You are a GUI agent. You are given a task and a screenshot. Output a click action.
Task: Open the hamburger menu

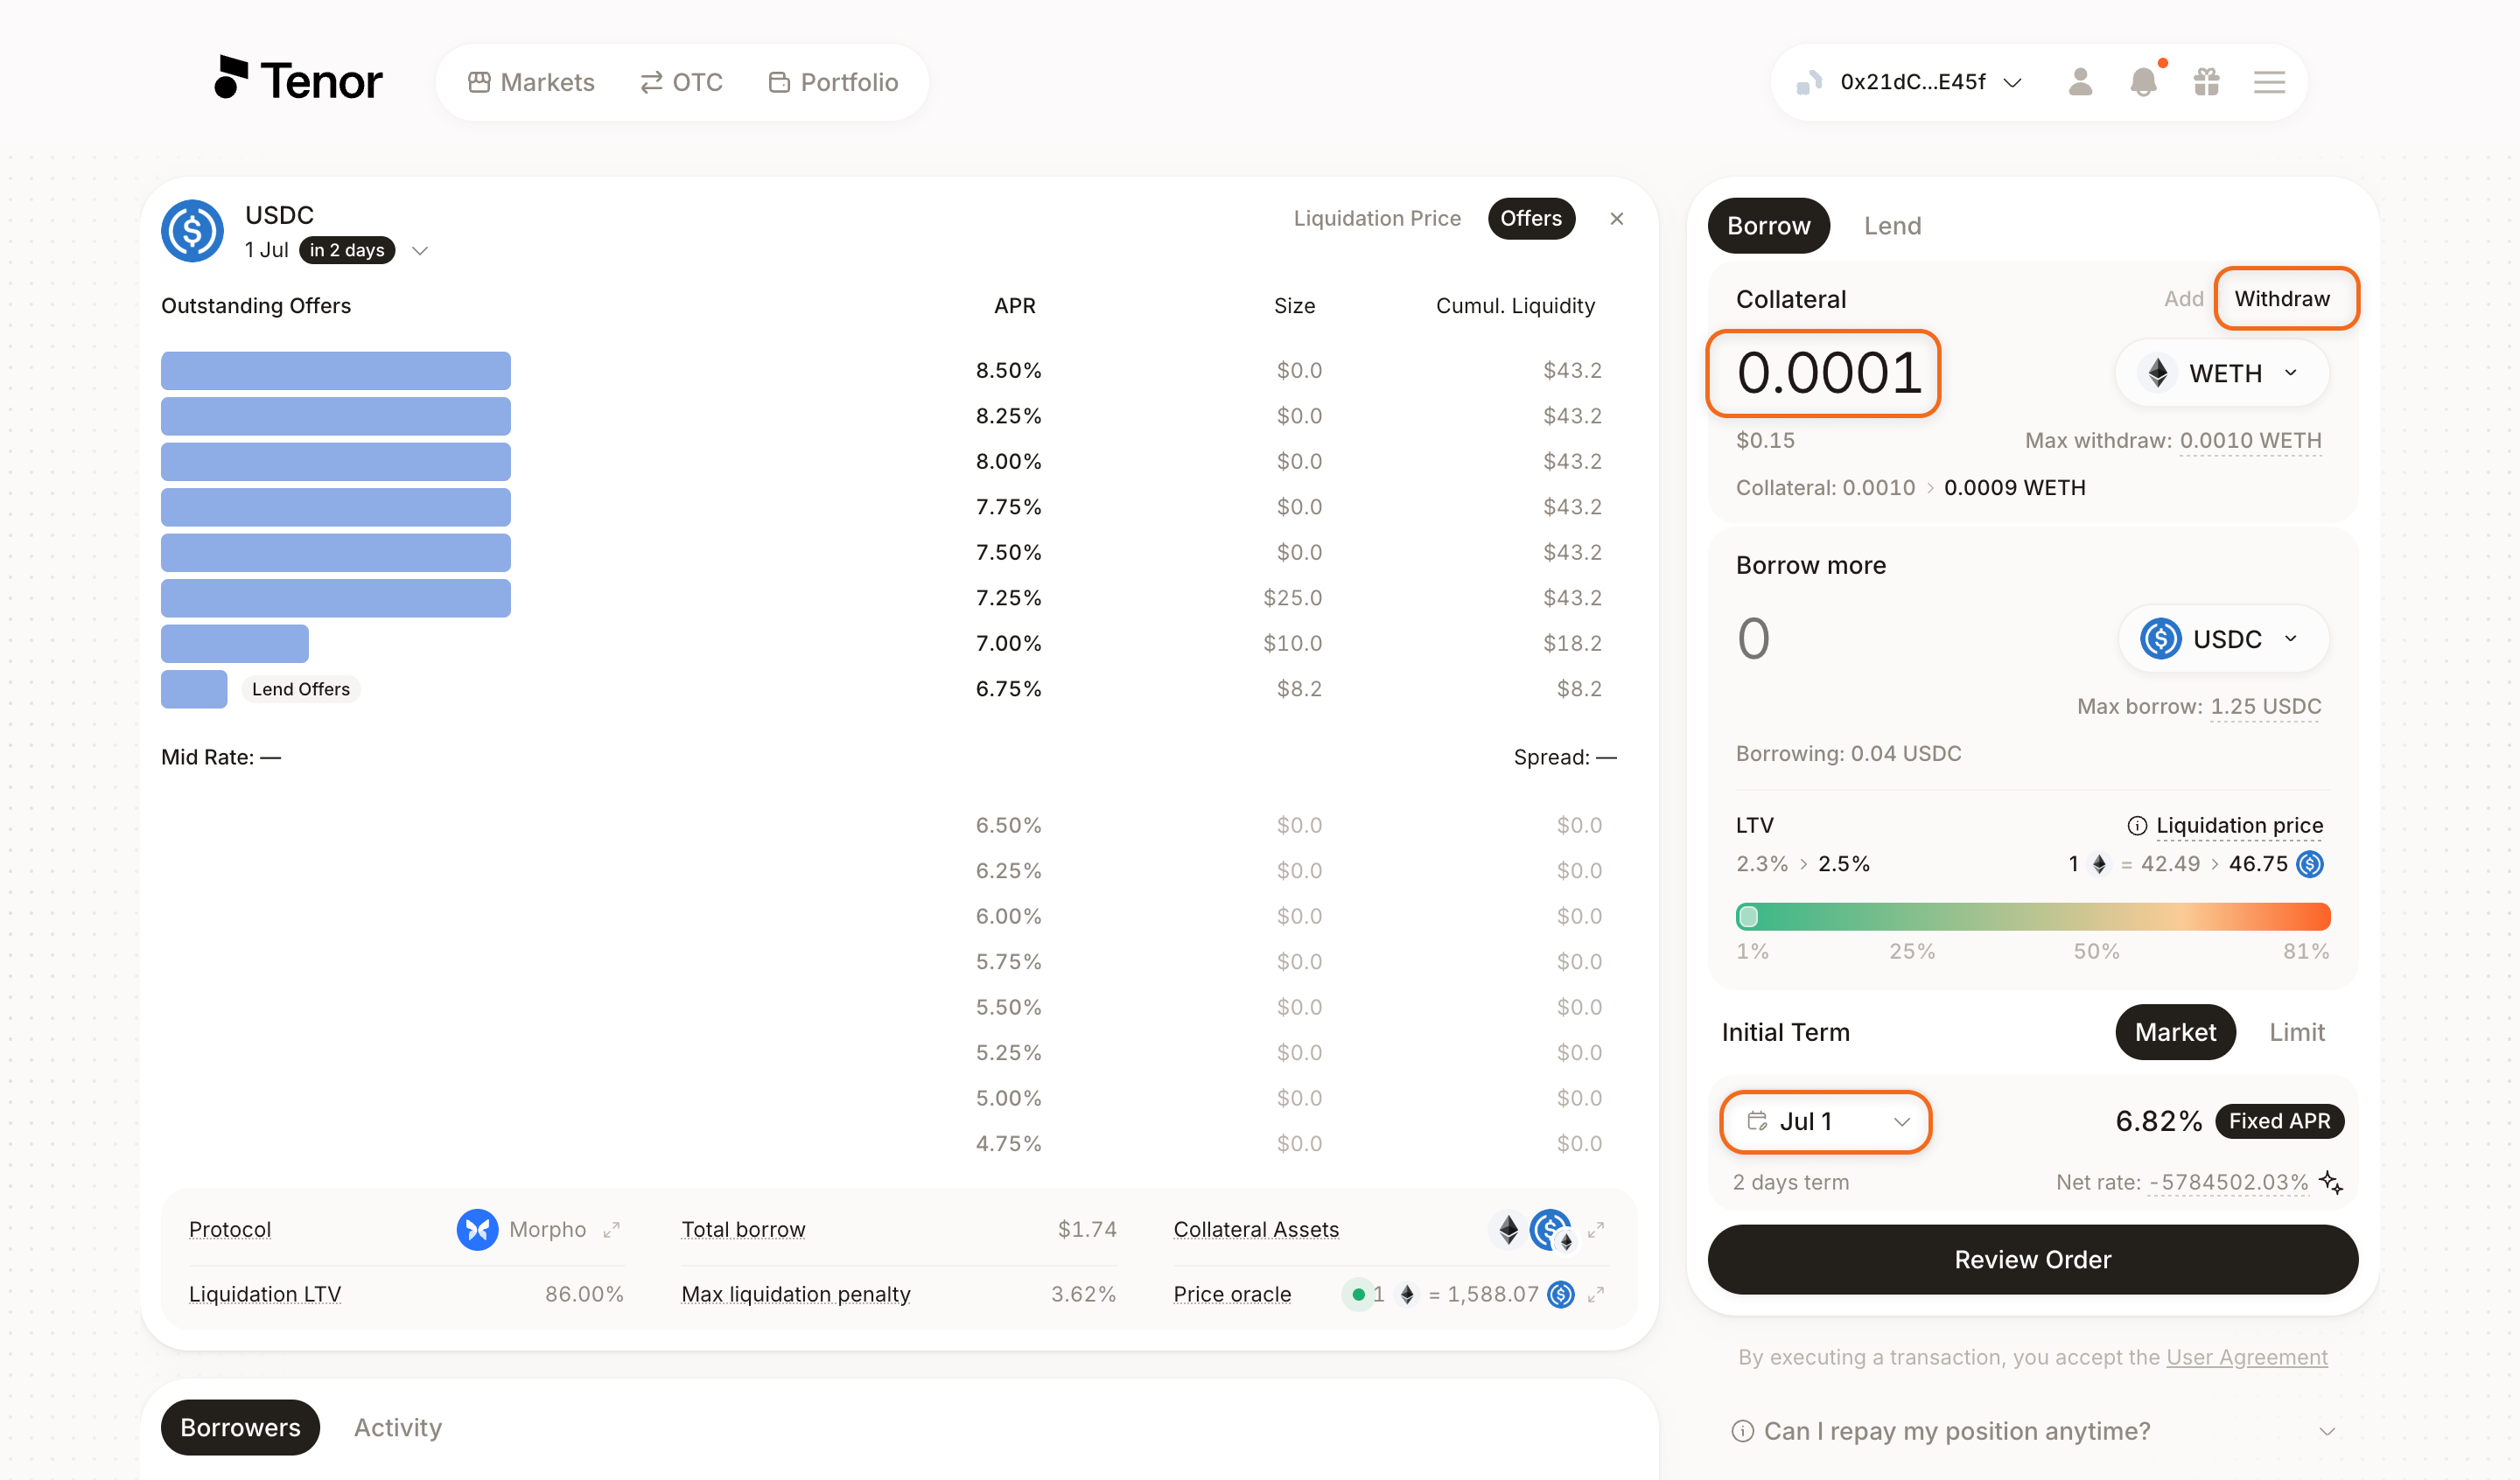2270,82
